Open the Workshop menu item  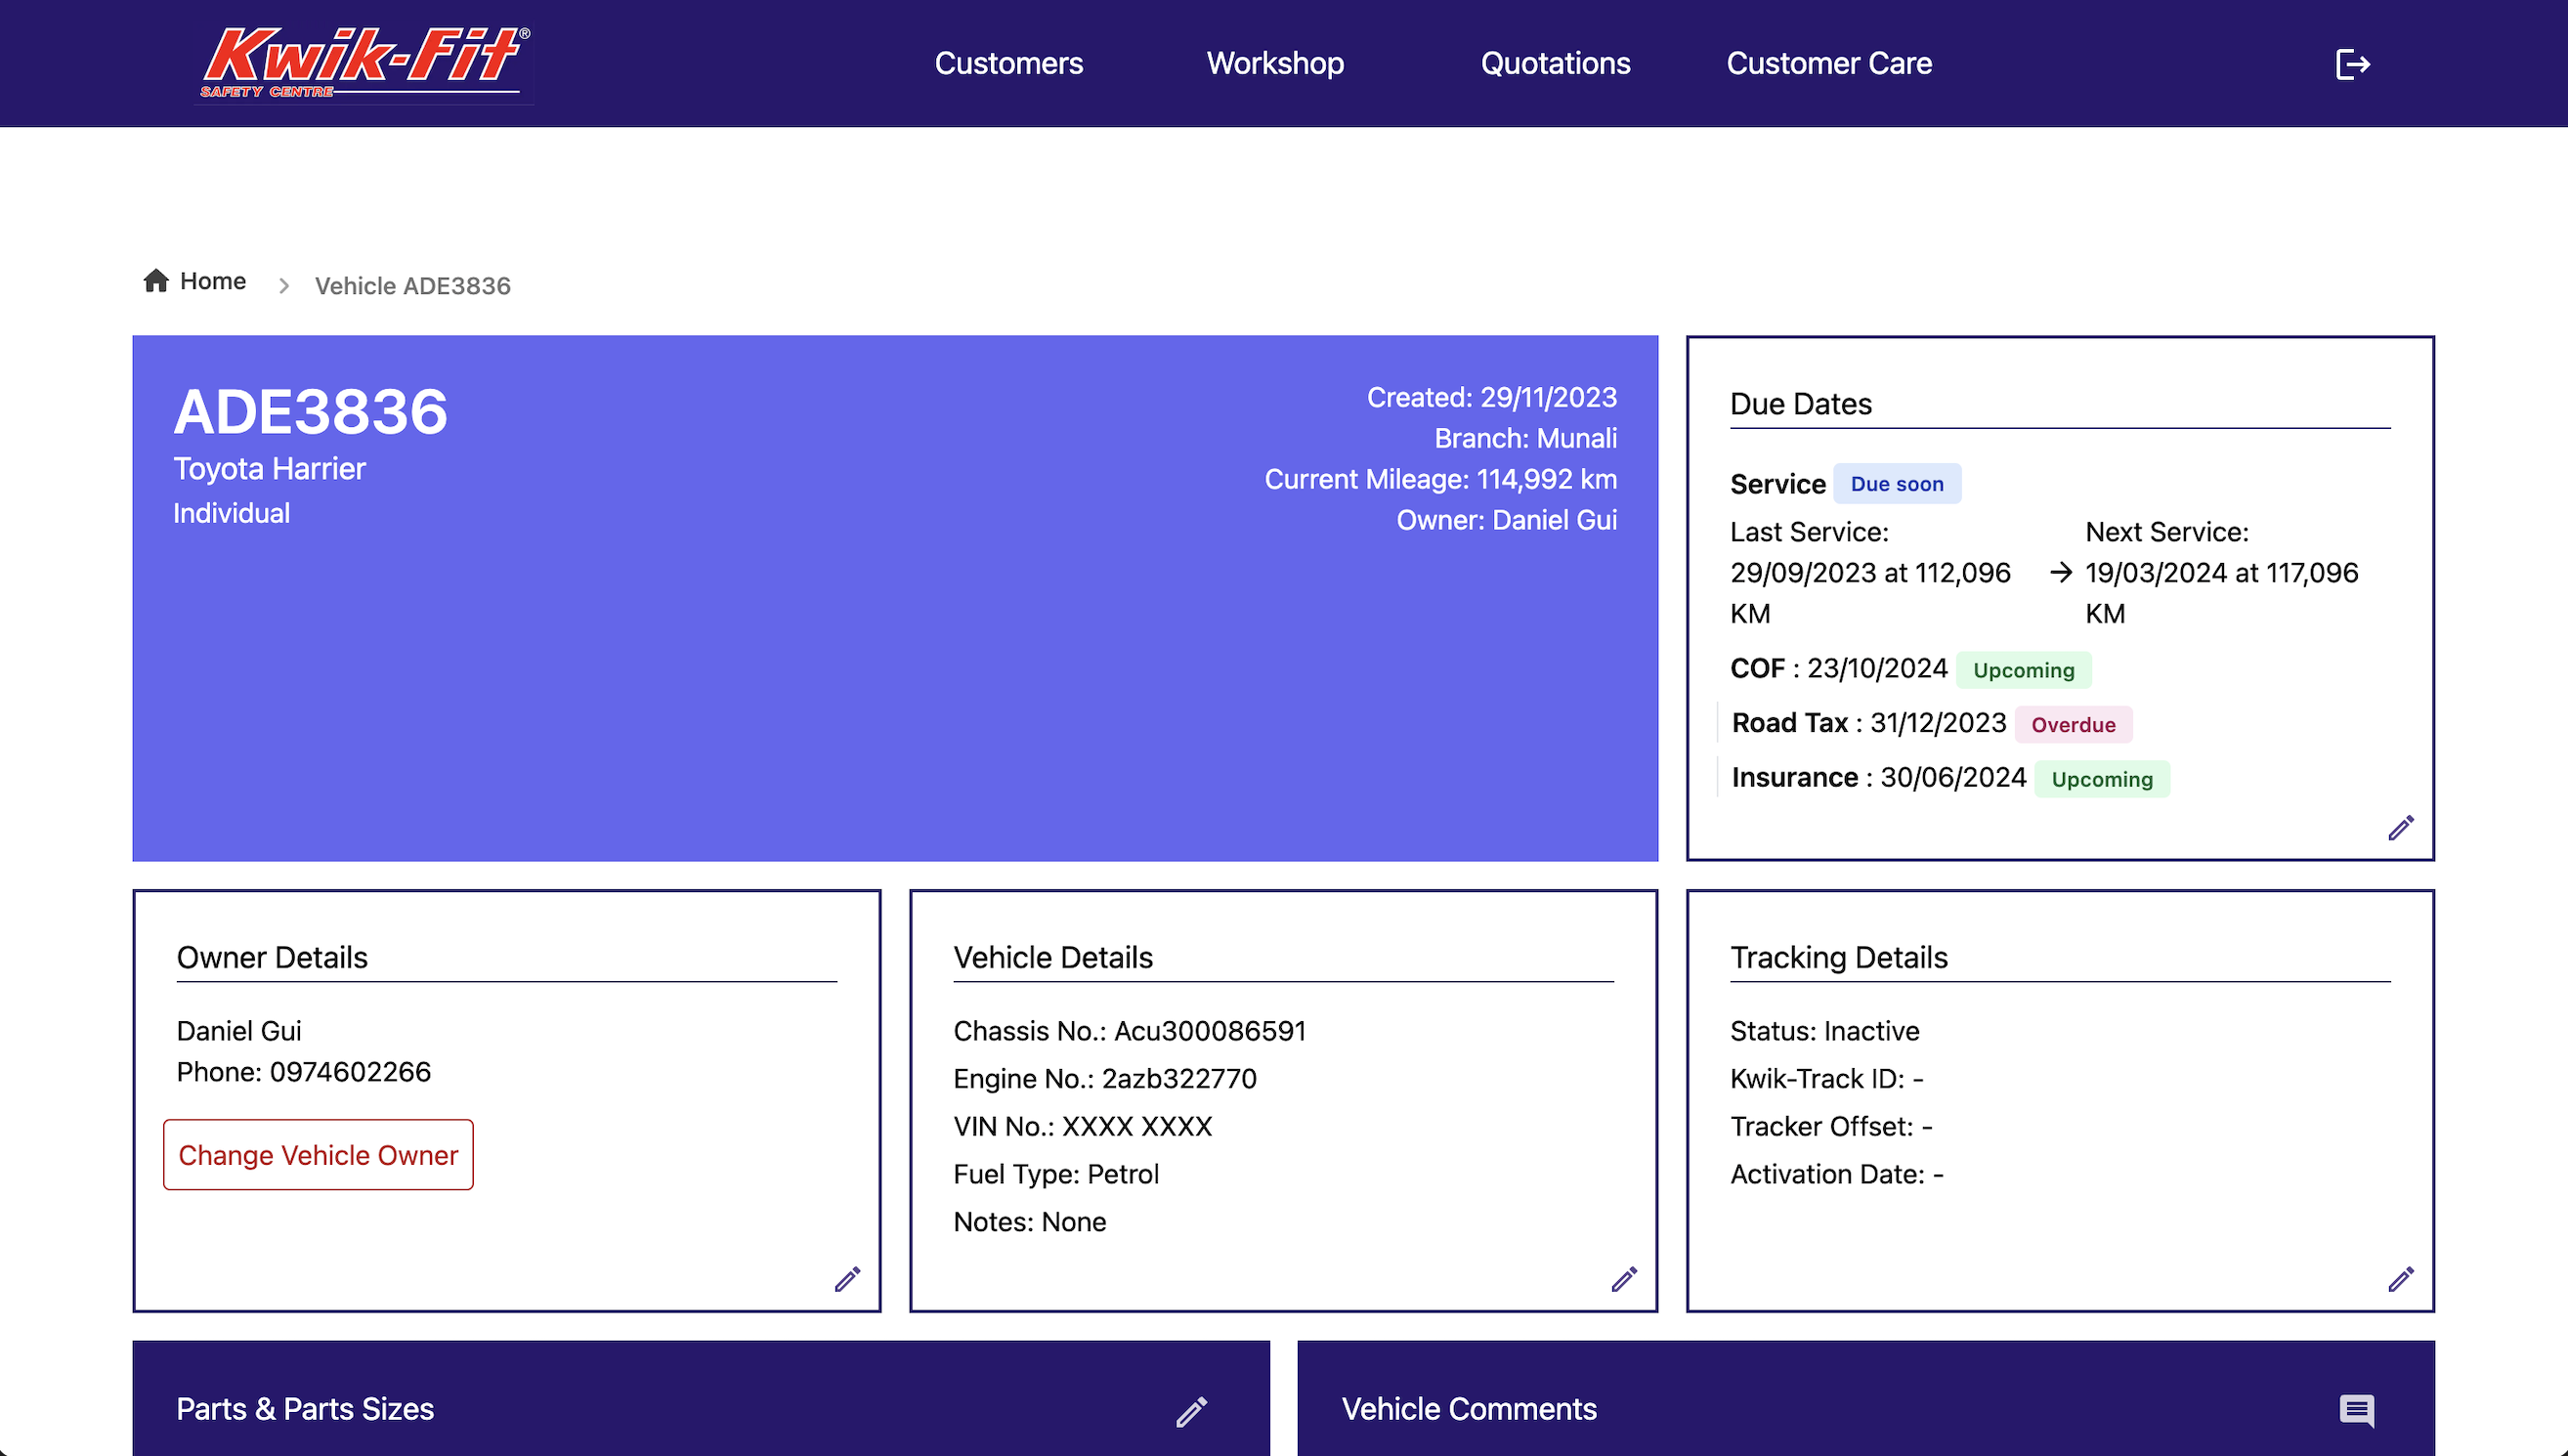(x=1273, y=64)
